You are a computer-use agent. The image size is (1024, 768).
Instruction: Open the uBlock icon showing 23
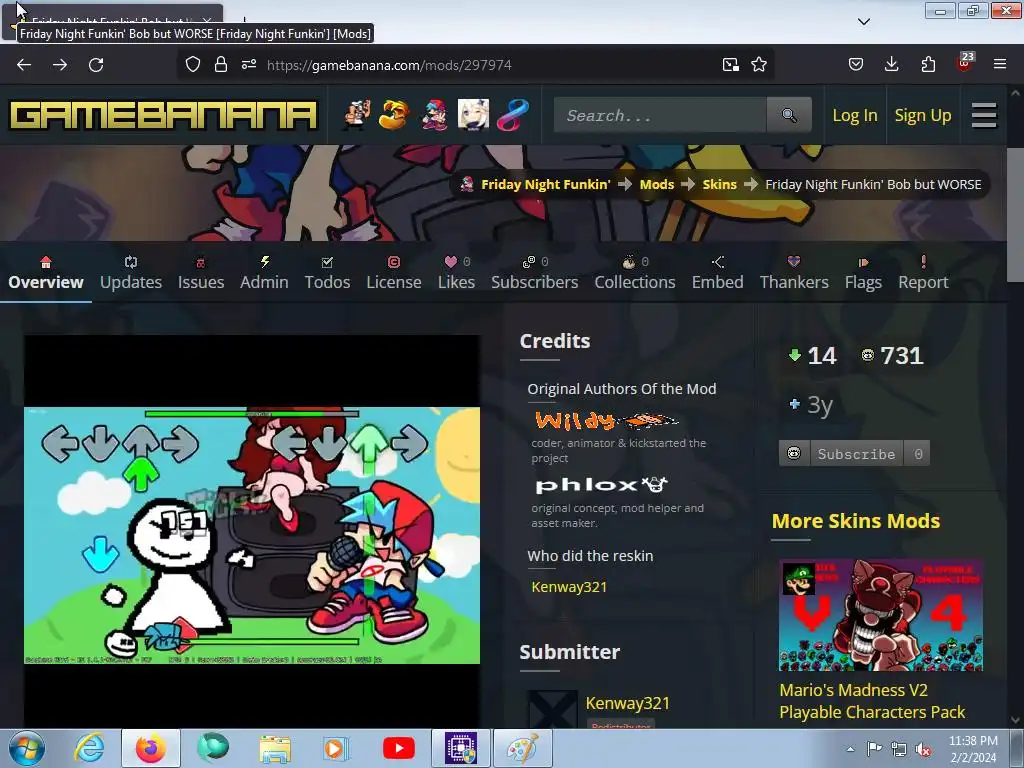point(965,62)
